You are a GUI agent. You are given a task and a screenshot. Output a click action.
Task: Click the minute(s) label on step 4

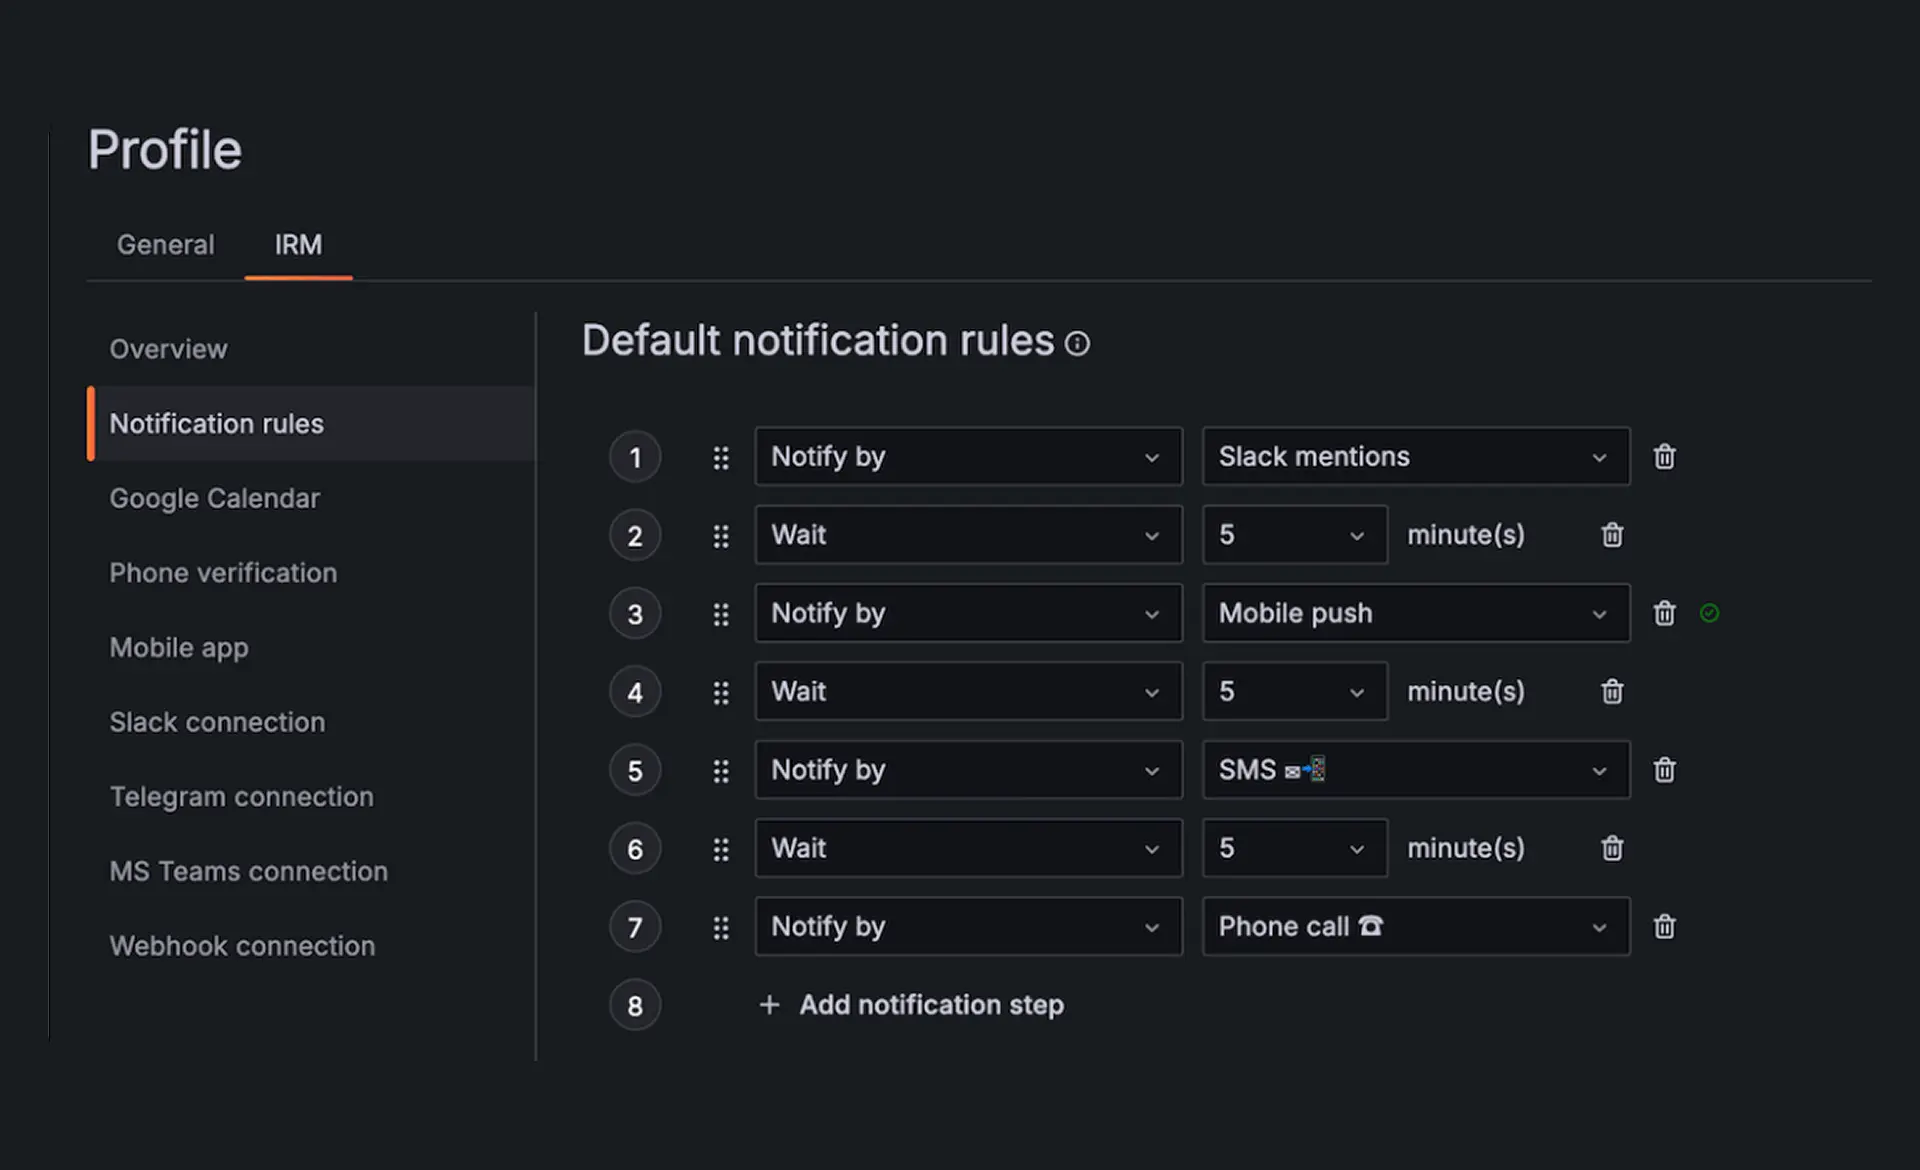[x=1466, y=692]
